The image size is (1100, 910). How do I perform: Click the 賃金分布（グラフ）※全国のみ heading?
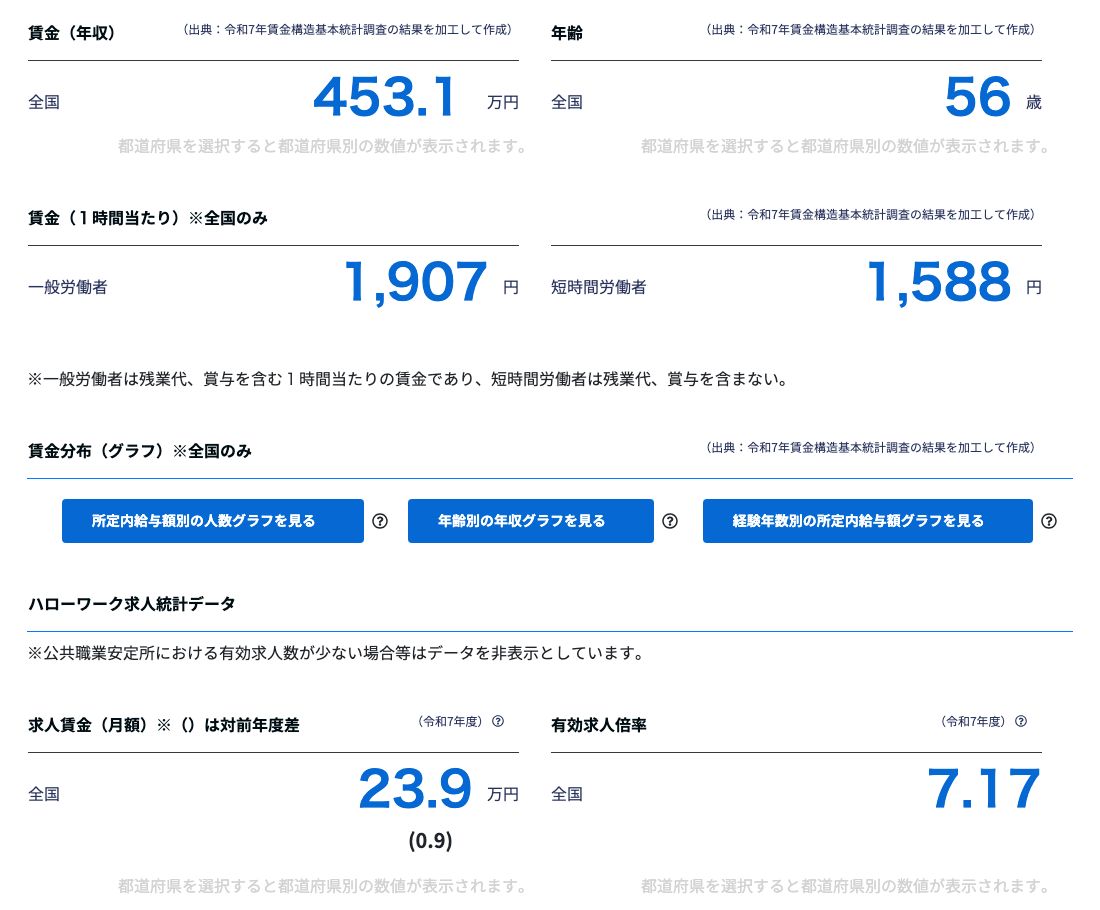point(140,451)
